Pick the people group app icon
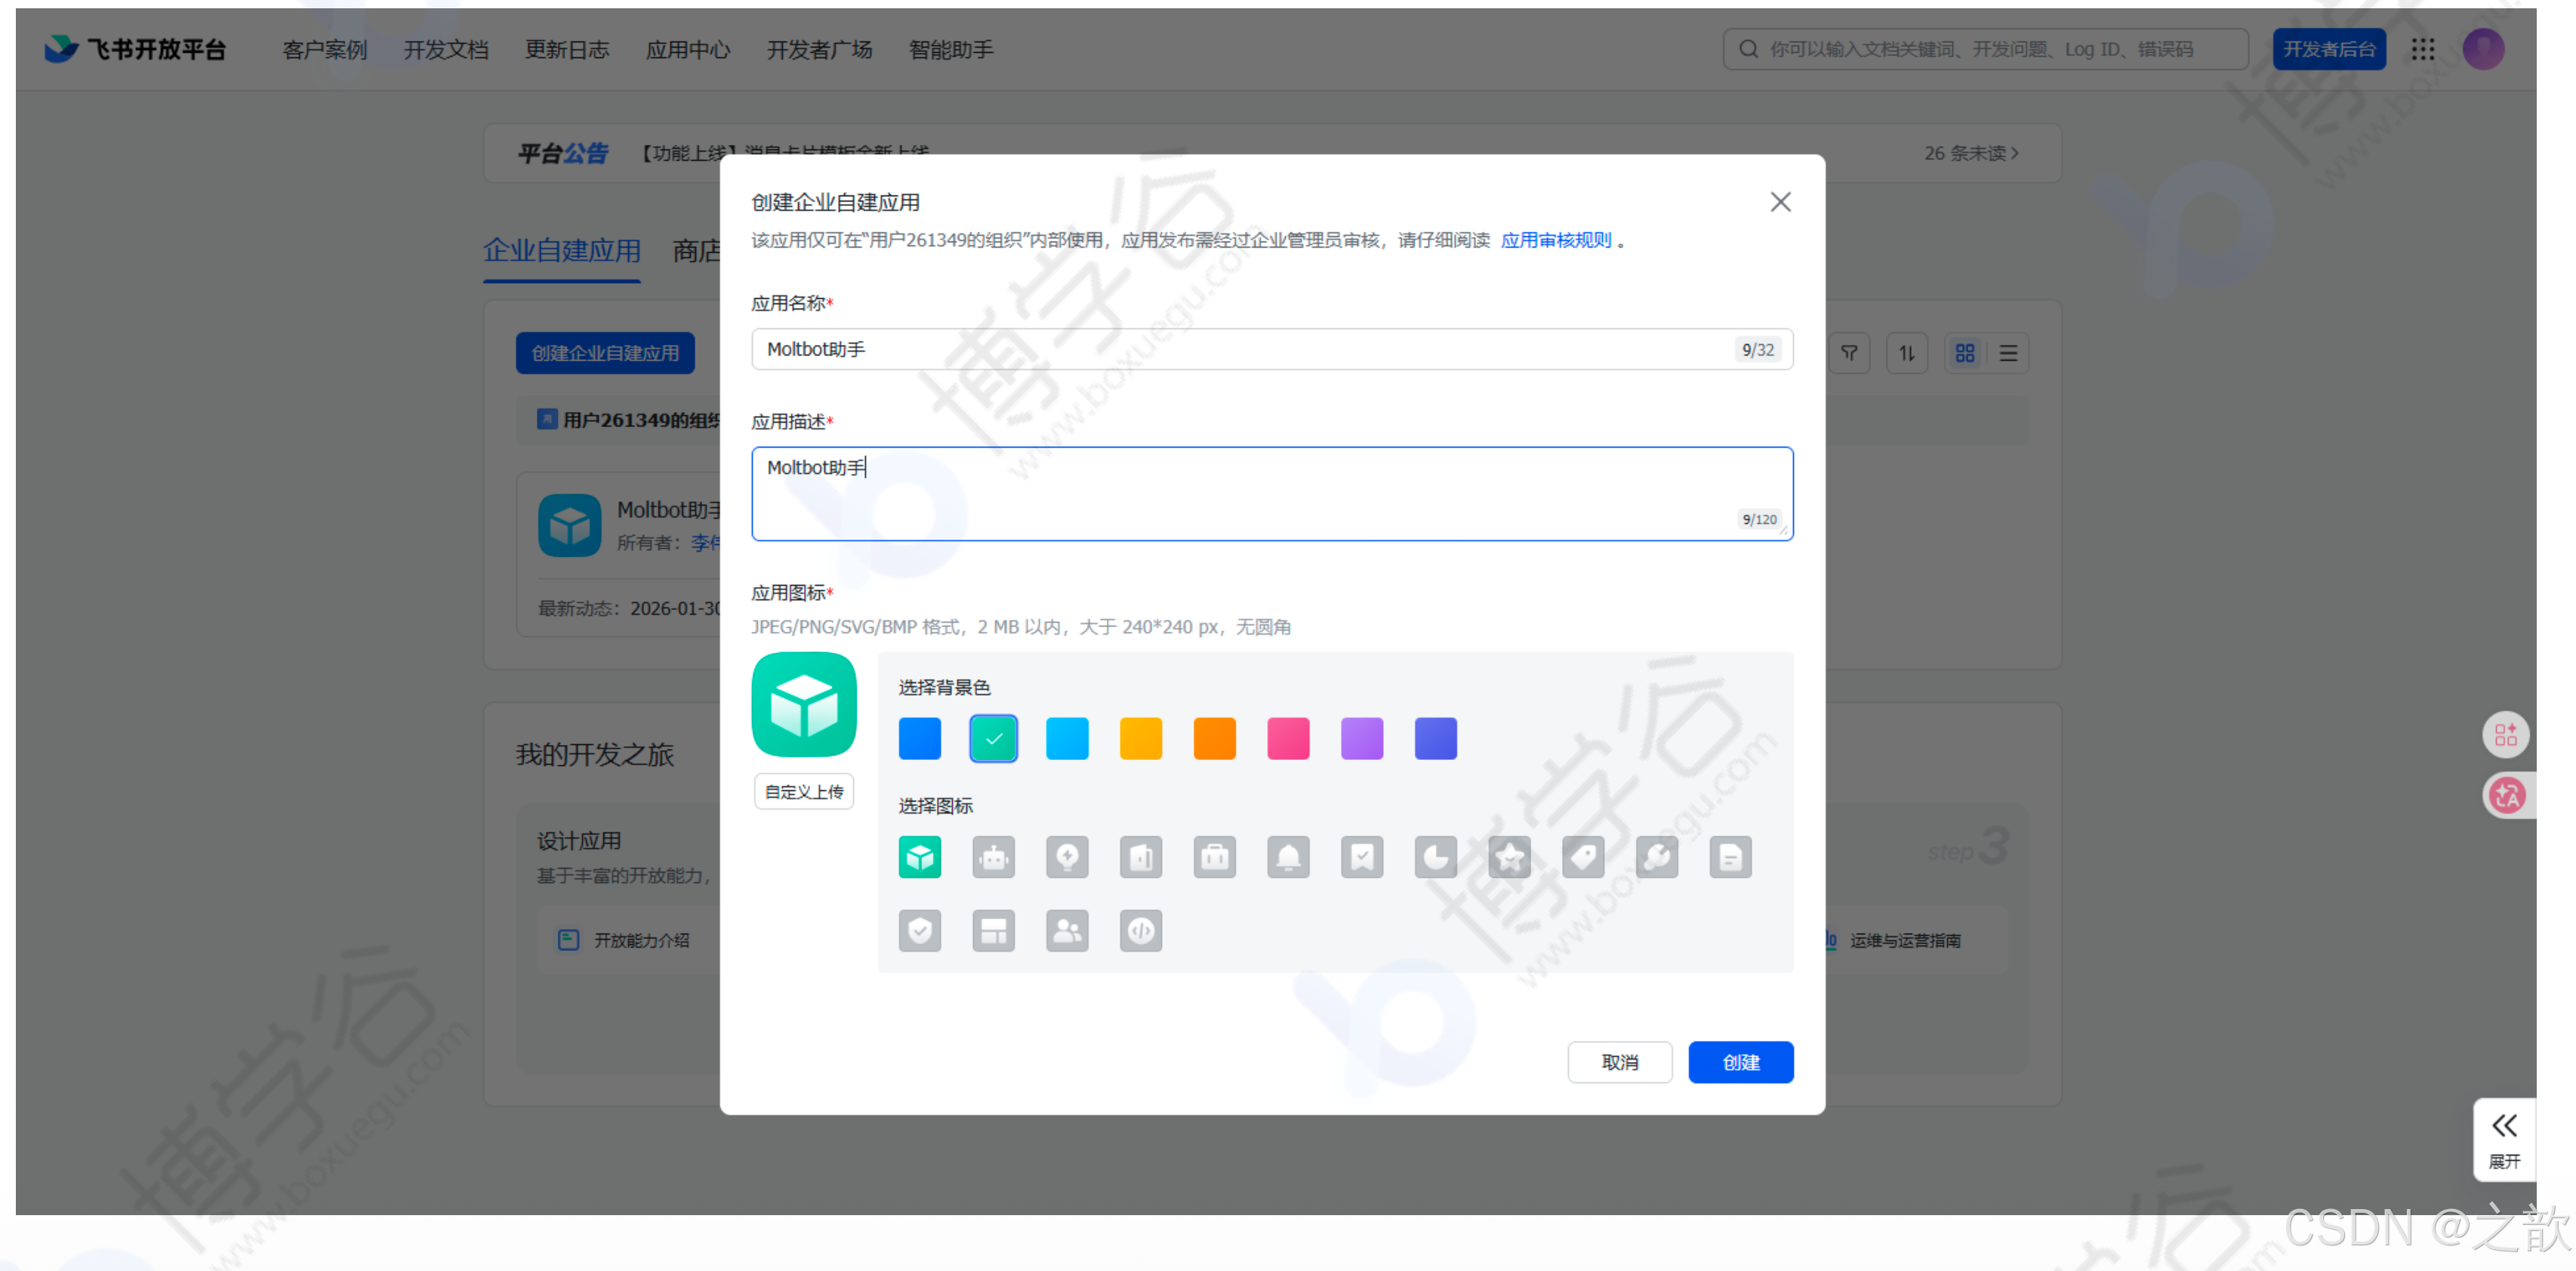The width and height of the screenshot is (2576, 1271). coord(1067,931)
